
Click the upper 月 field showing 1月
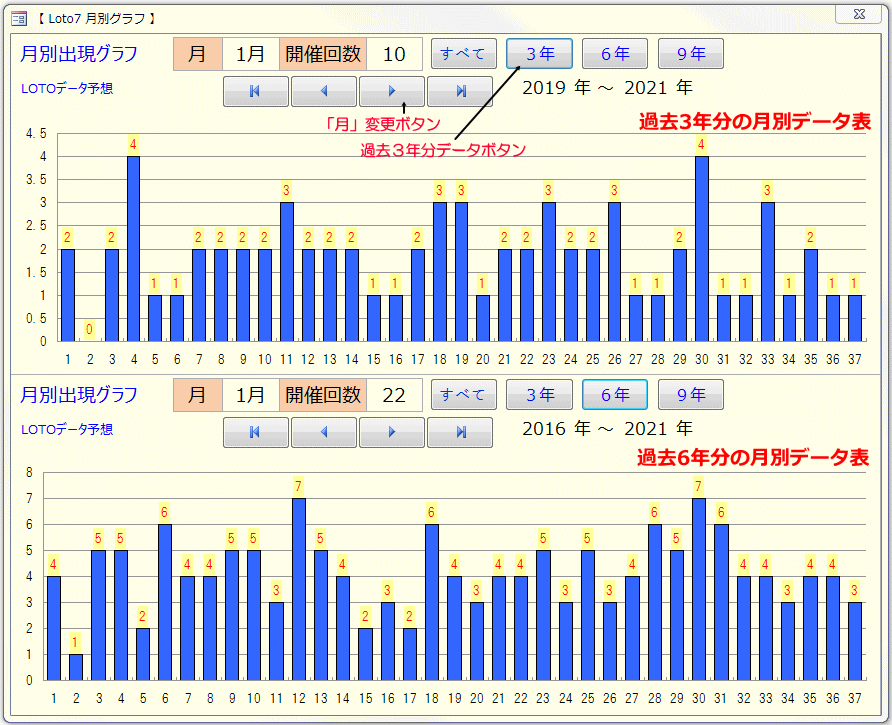tap(250, 54)
